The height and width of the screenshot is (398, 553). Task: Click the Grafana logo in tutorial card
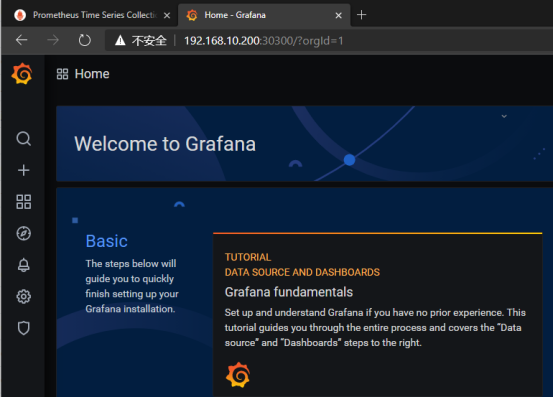coord(238,375)
